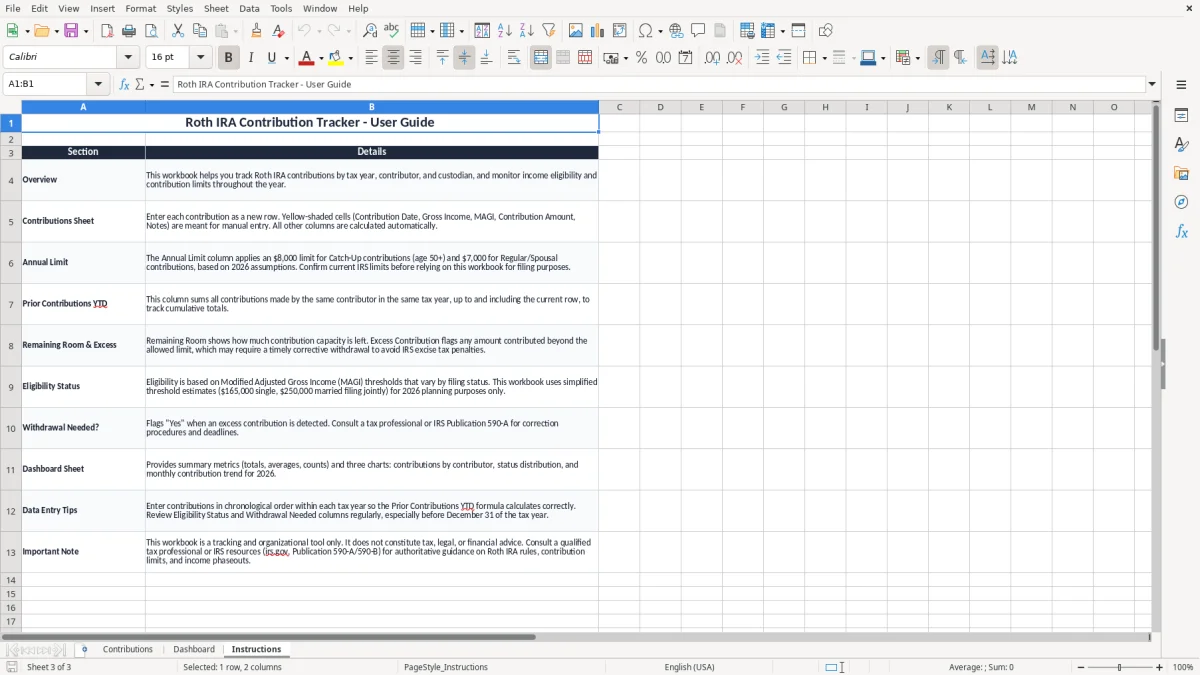Screen dimensions: 1200x675
Task: Click the Save document icon
Action: tap(71, 31)
